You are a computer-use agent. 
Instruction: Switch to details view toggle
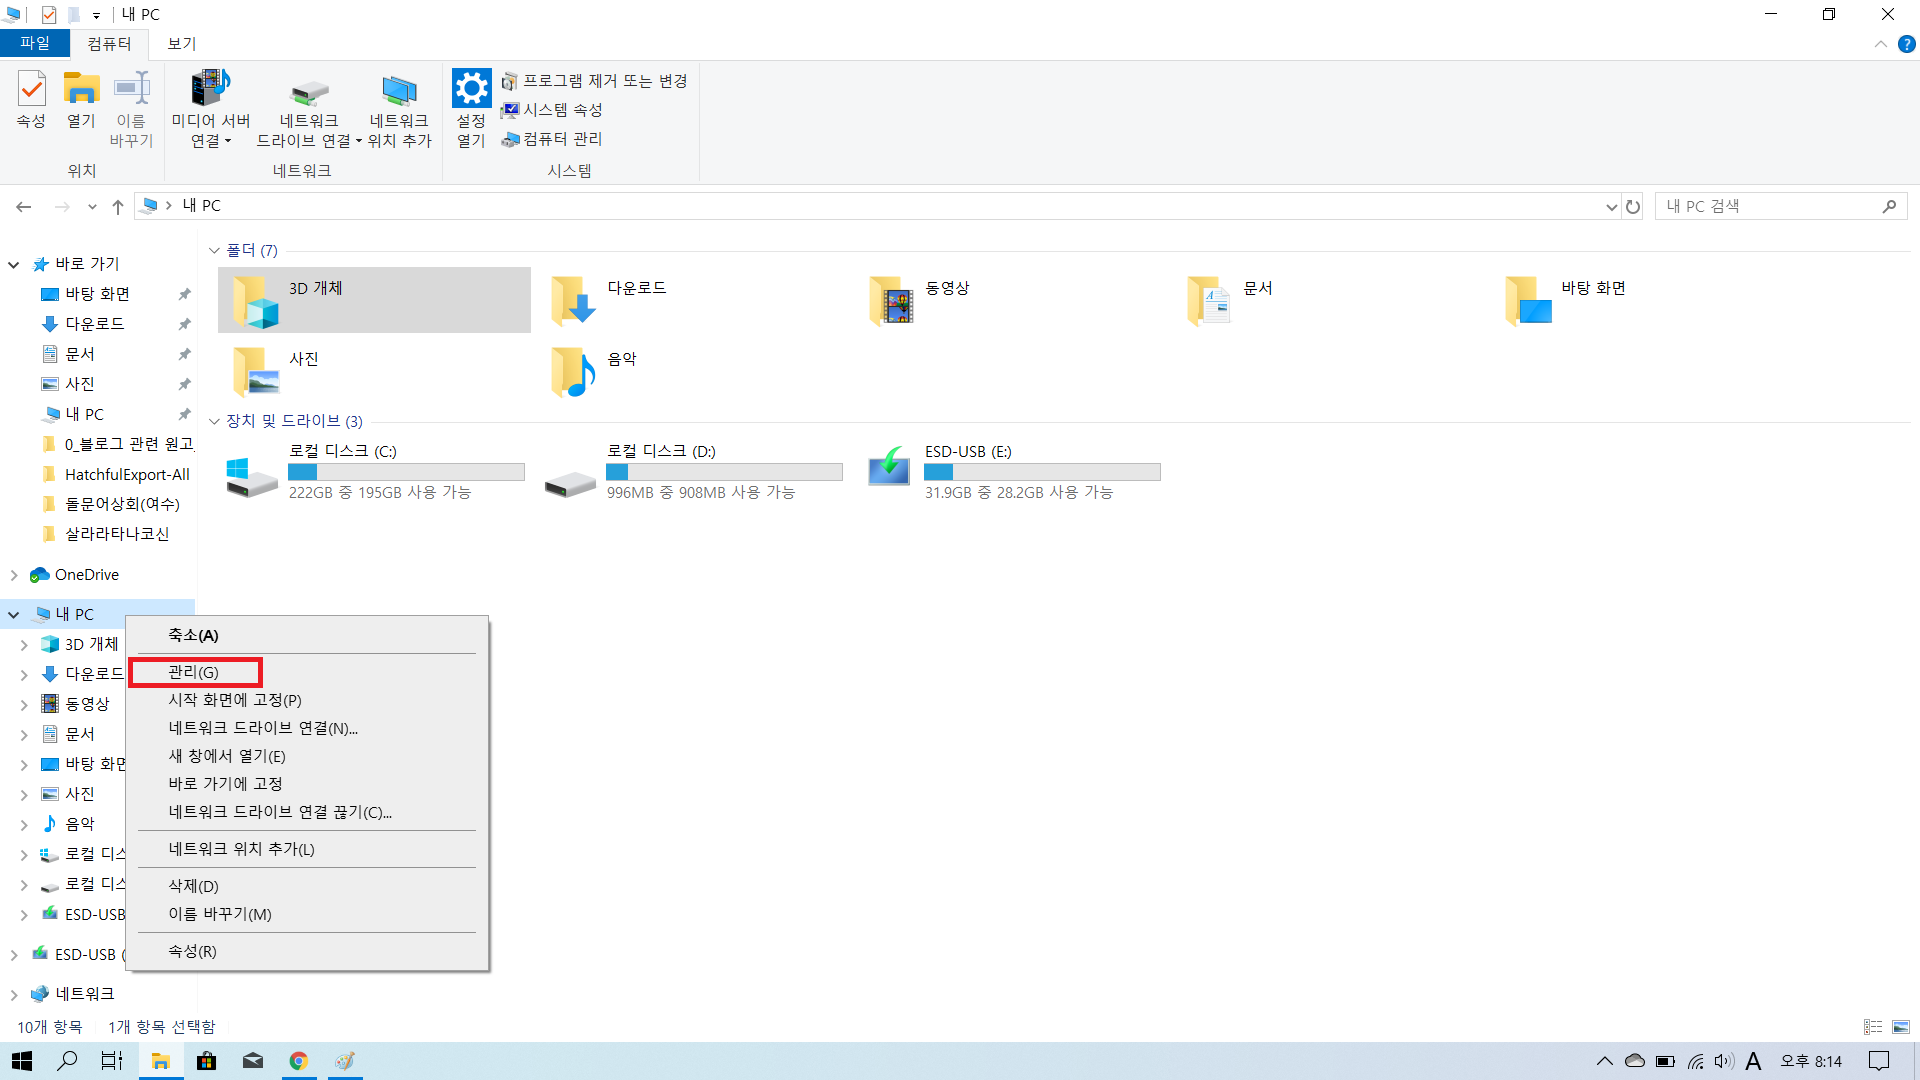pos(1873,1027)
